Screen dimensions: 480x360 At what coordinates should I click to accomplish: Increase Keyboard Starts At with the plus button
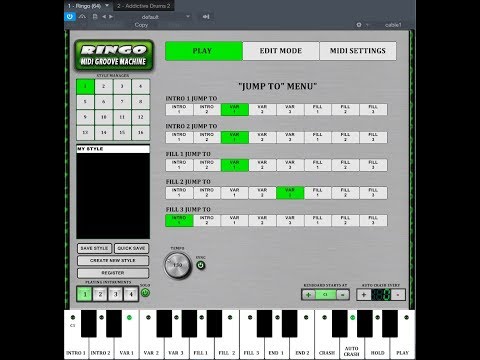tap(308, 295)
